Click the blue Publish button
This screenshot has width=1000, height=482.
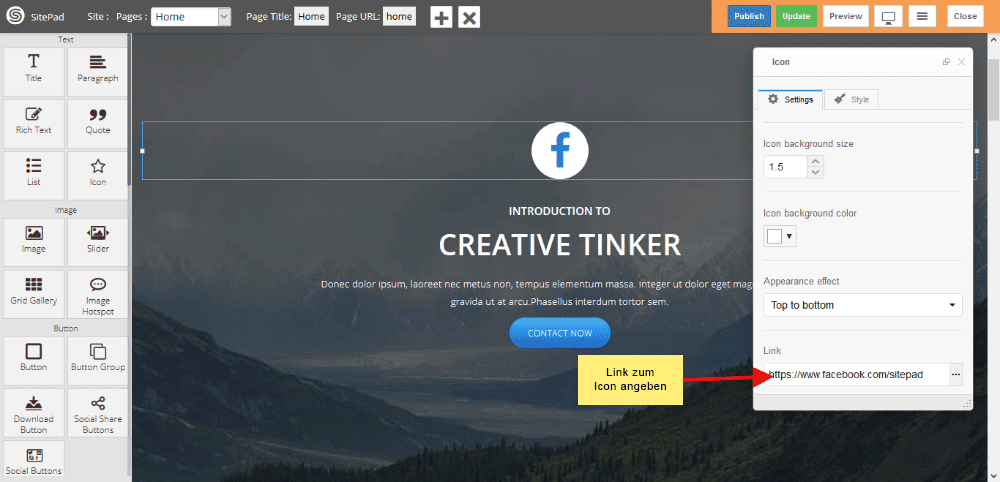(x=749, y=17)
